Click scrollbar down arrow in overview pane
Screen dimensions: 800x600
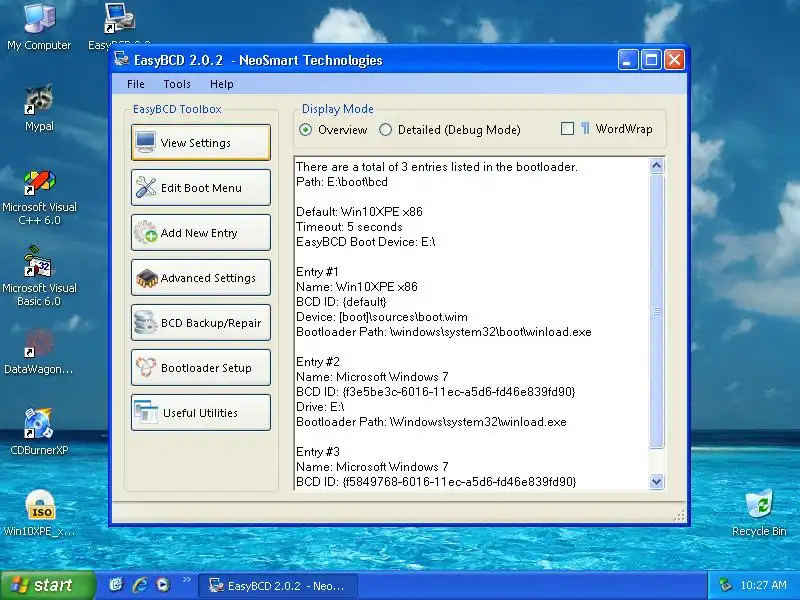tap(657, 481)
